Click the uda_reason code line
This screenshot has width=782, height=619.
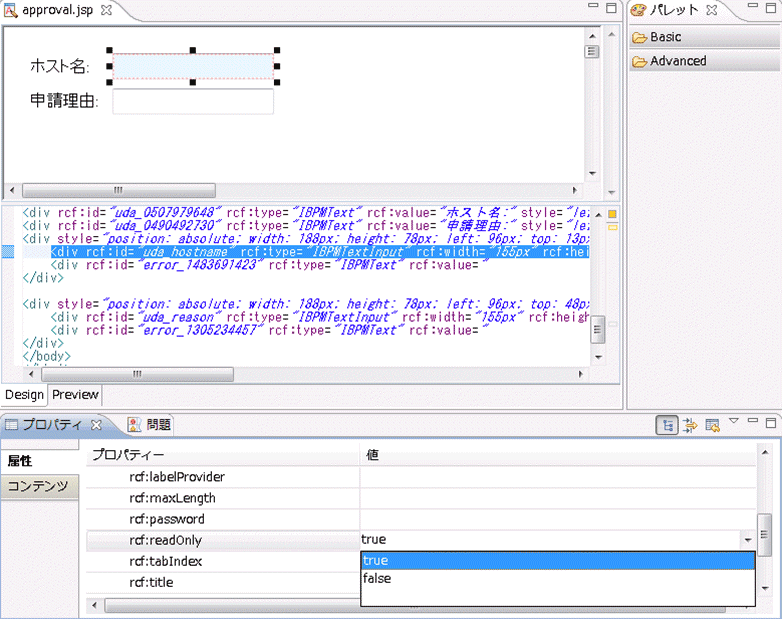click(x=320, y=317)
